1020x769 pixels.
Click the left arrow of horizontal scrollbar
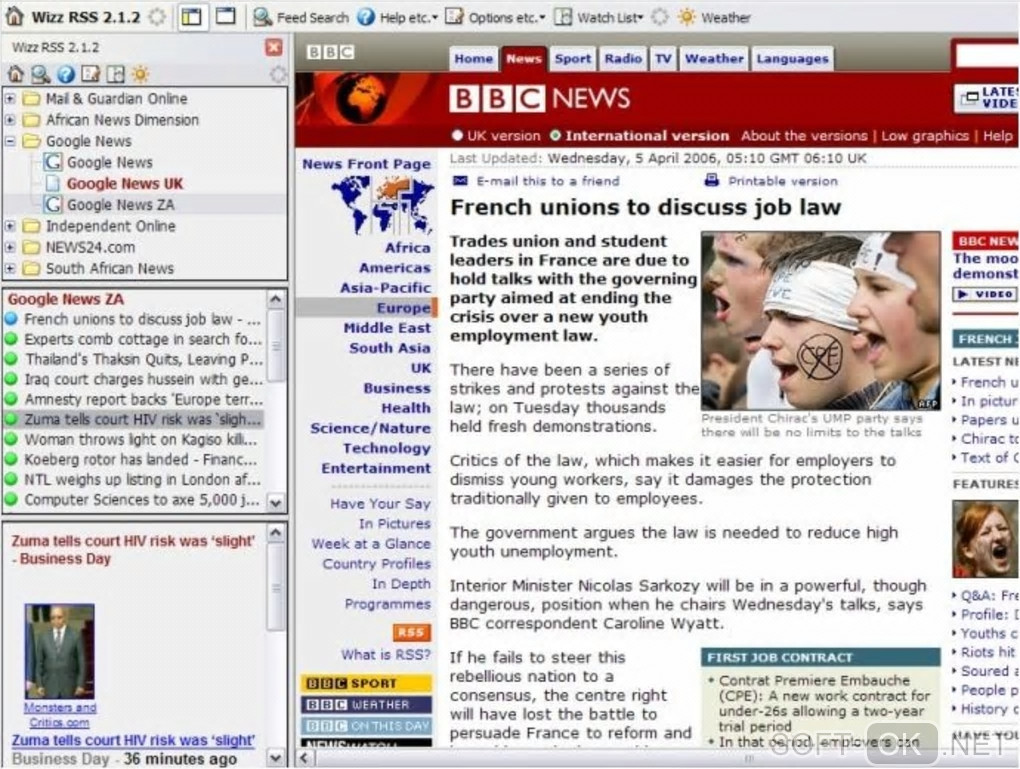pyautogui.click(x=306, y=757)
